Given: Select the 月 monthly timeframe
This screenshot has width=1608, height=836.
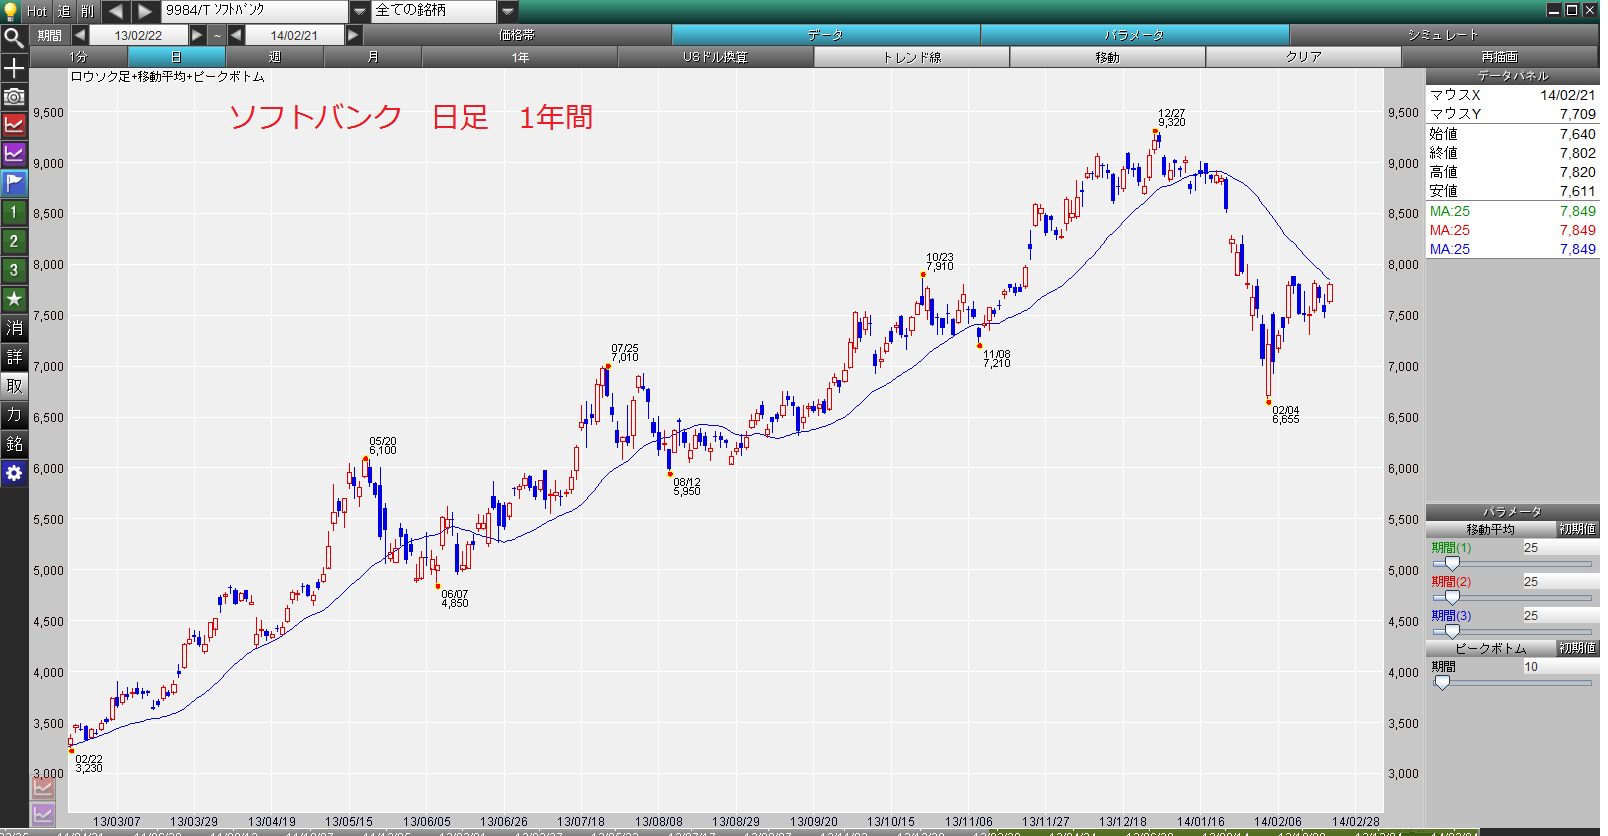Looking at the screenshot, I should 373,57.
